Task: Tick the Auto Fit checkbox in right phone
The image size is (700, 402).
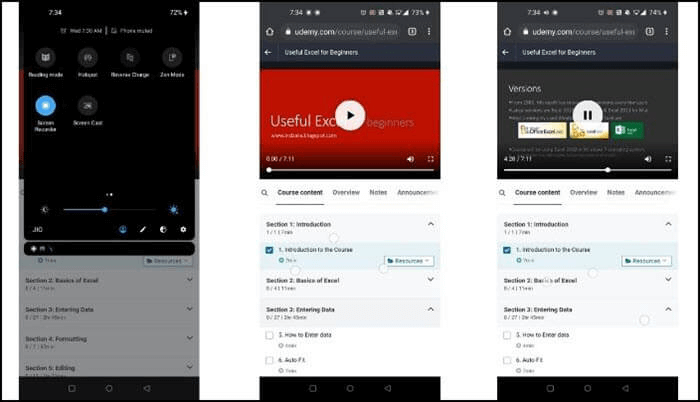Action: 508,359
